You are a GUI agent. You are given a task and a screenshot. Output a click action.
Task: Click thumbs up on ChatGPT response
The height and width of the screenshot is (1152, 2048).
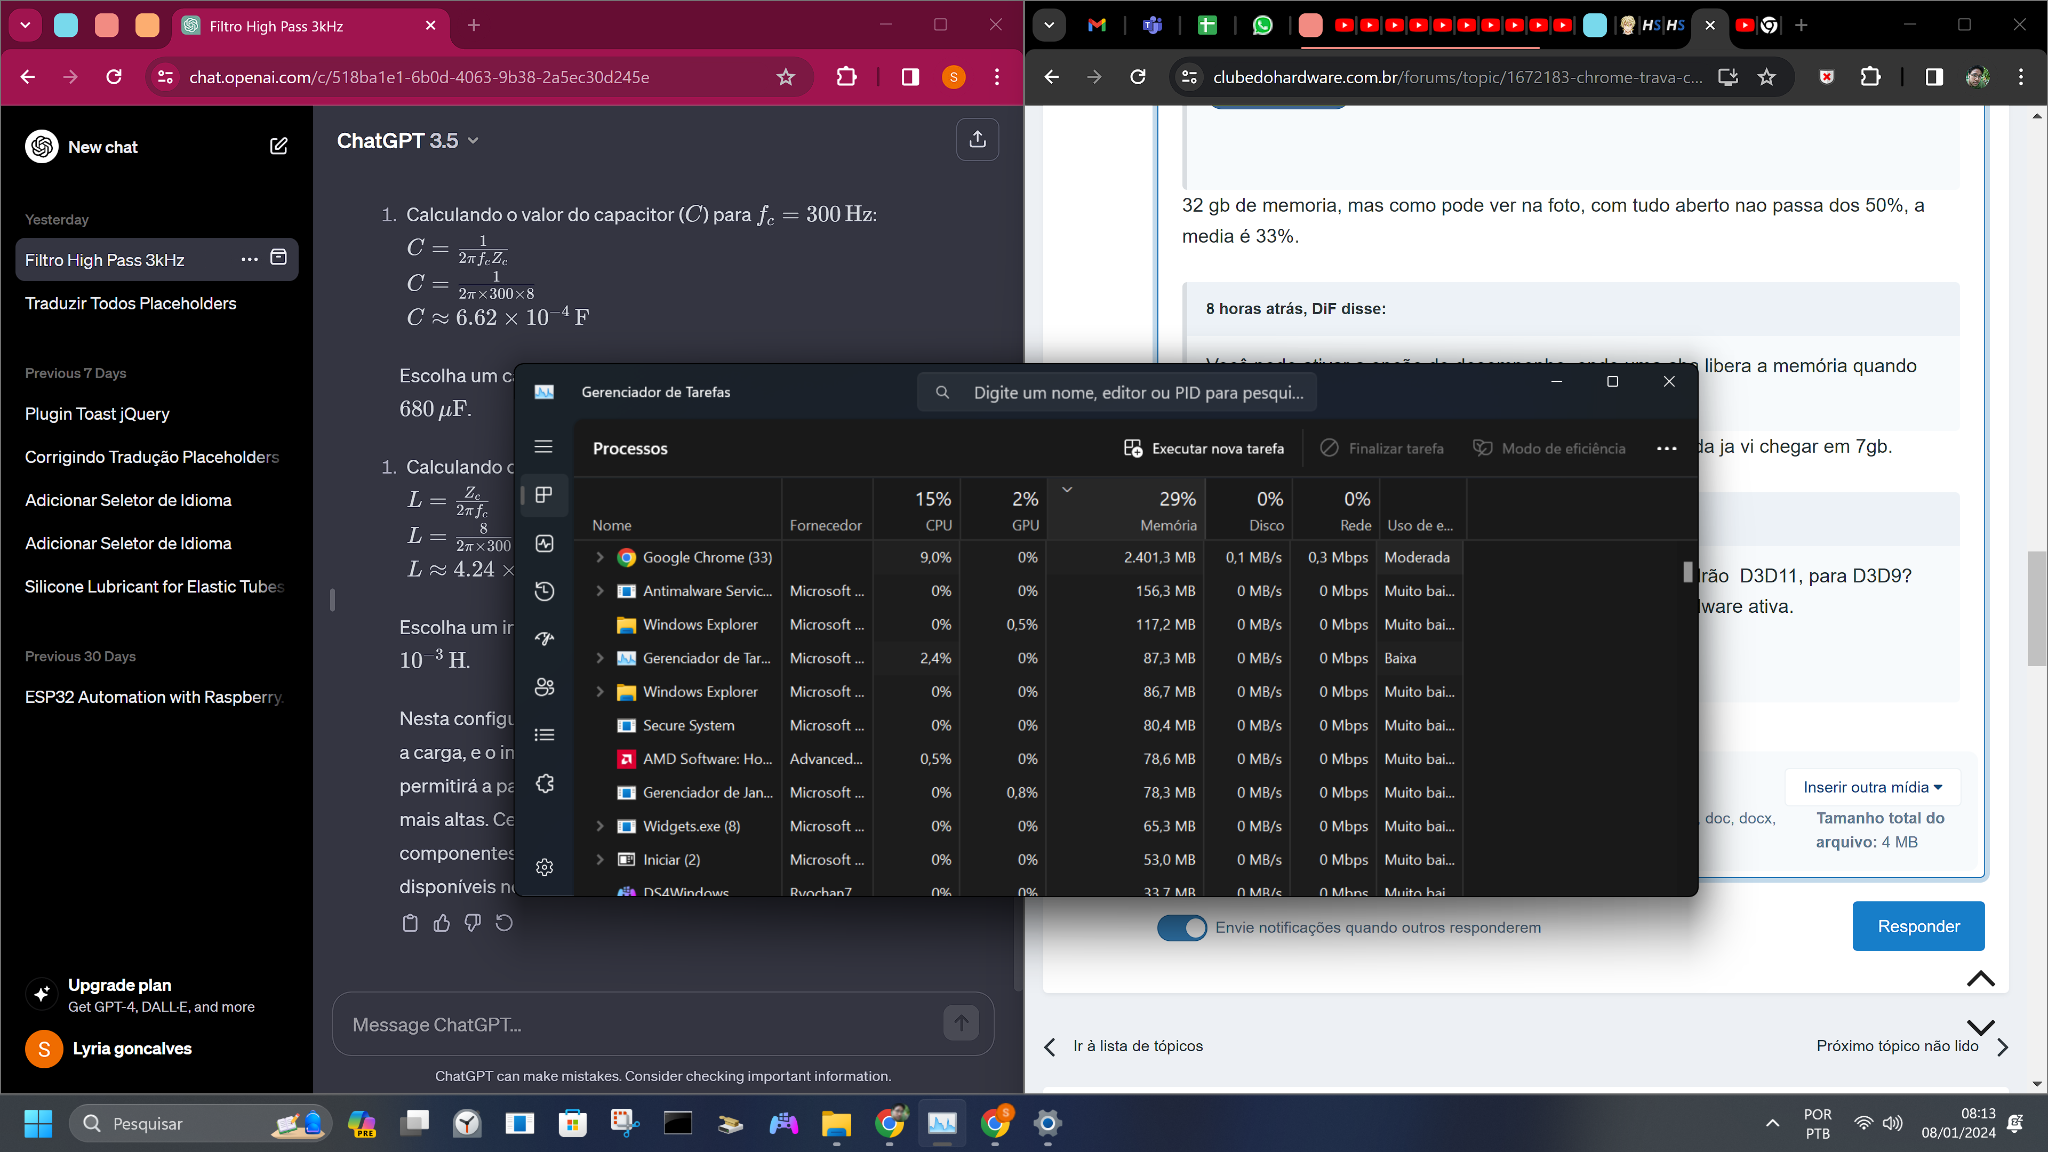[441, 923]
